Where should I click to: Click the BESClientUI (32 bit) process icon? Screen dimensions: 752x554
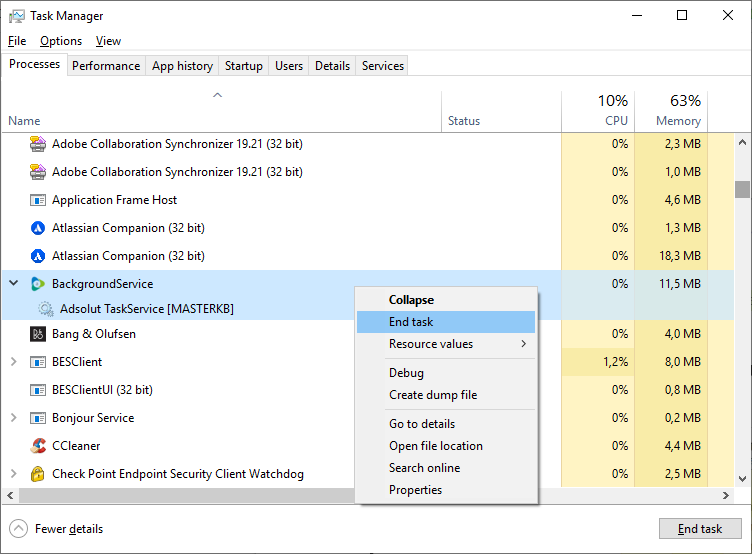[38, 390]
